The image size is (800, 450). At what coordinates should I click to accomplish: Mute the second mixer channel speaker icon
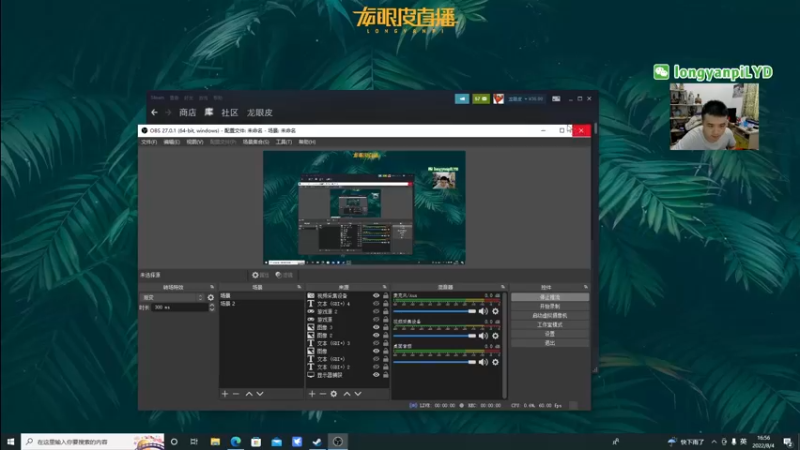click(483, 336)
